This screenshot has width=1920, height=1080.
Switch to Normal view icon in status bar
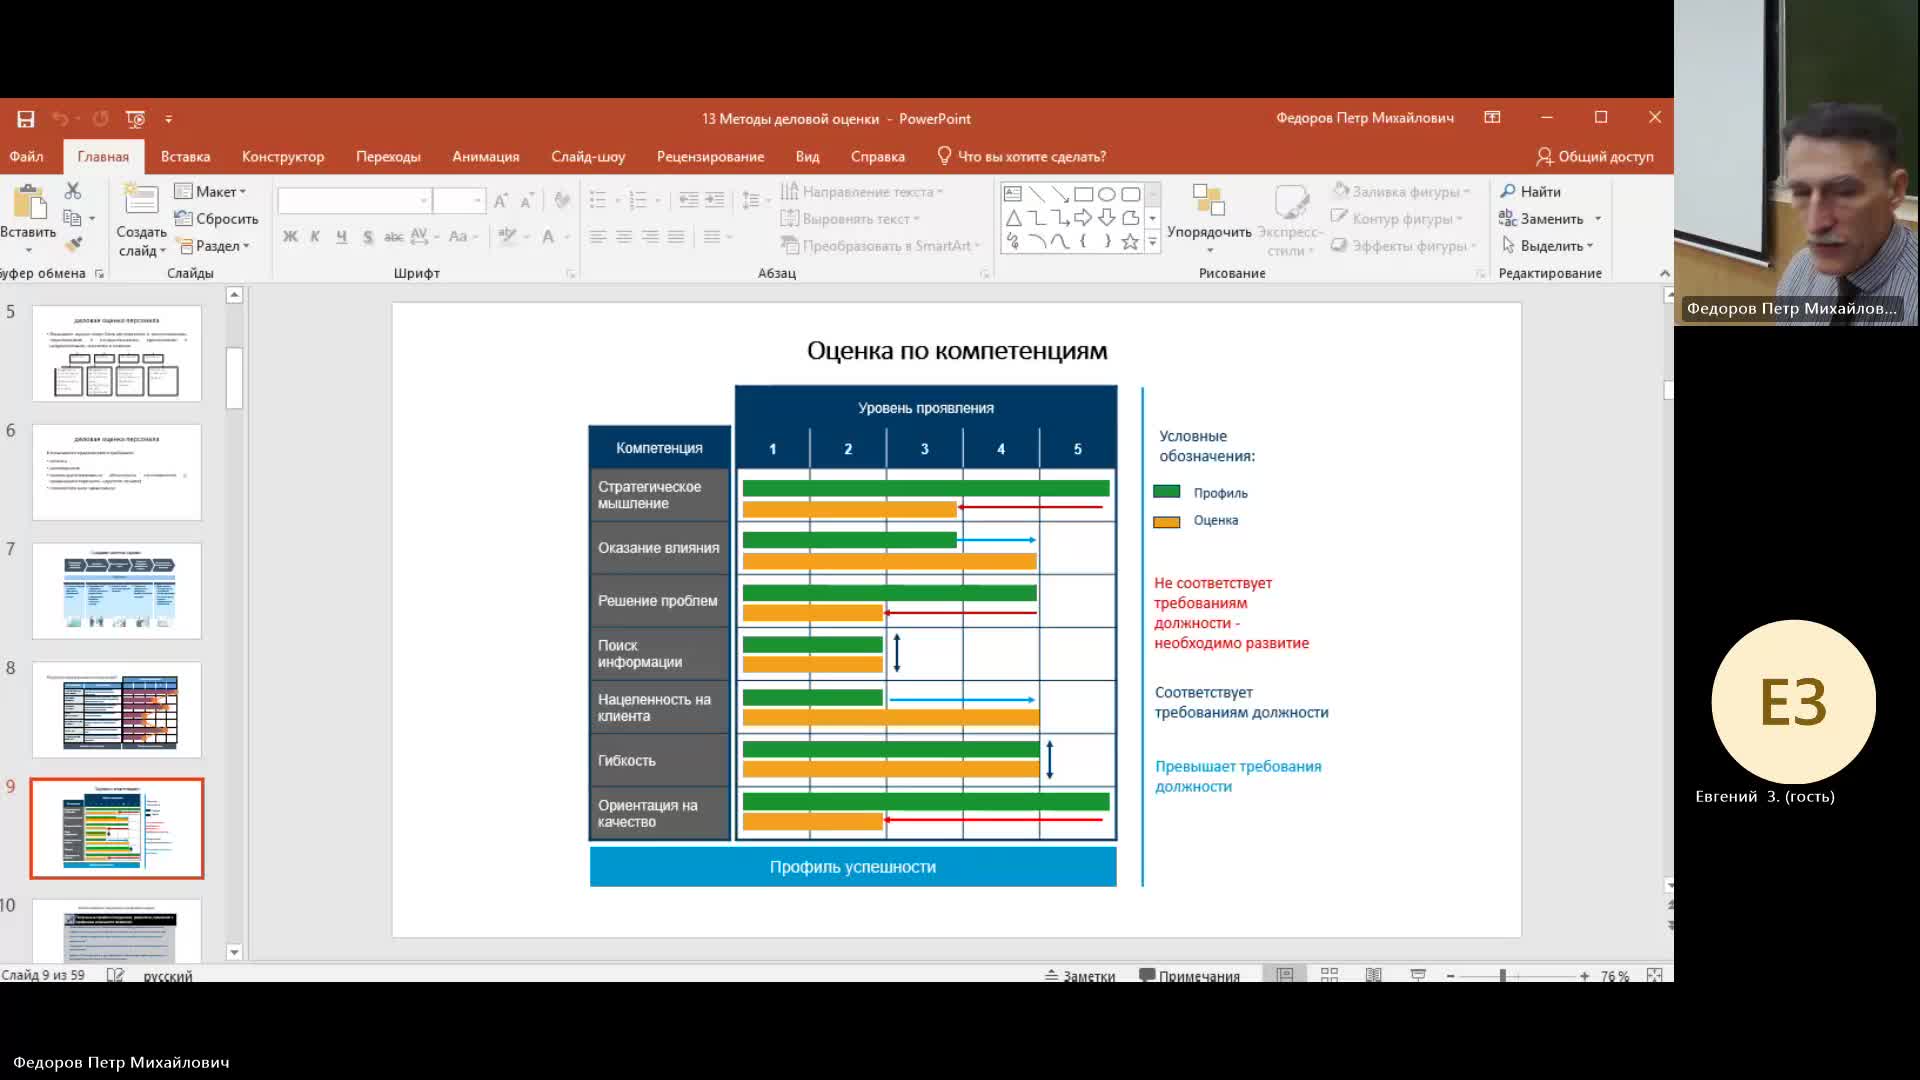coord(1285,974)
